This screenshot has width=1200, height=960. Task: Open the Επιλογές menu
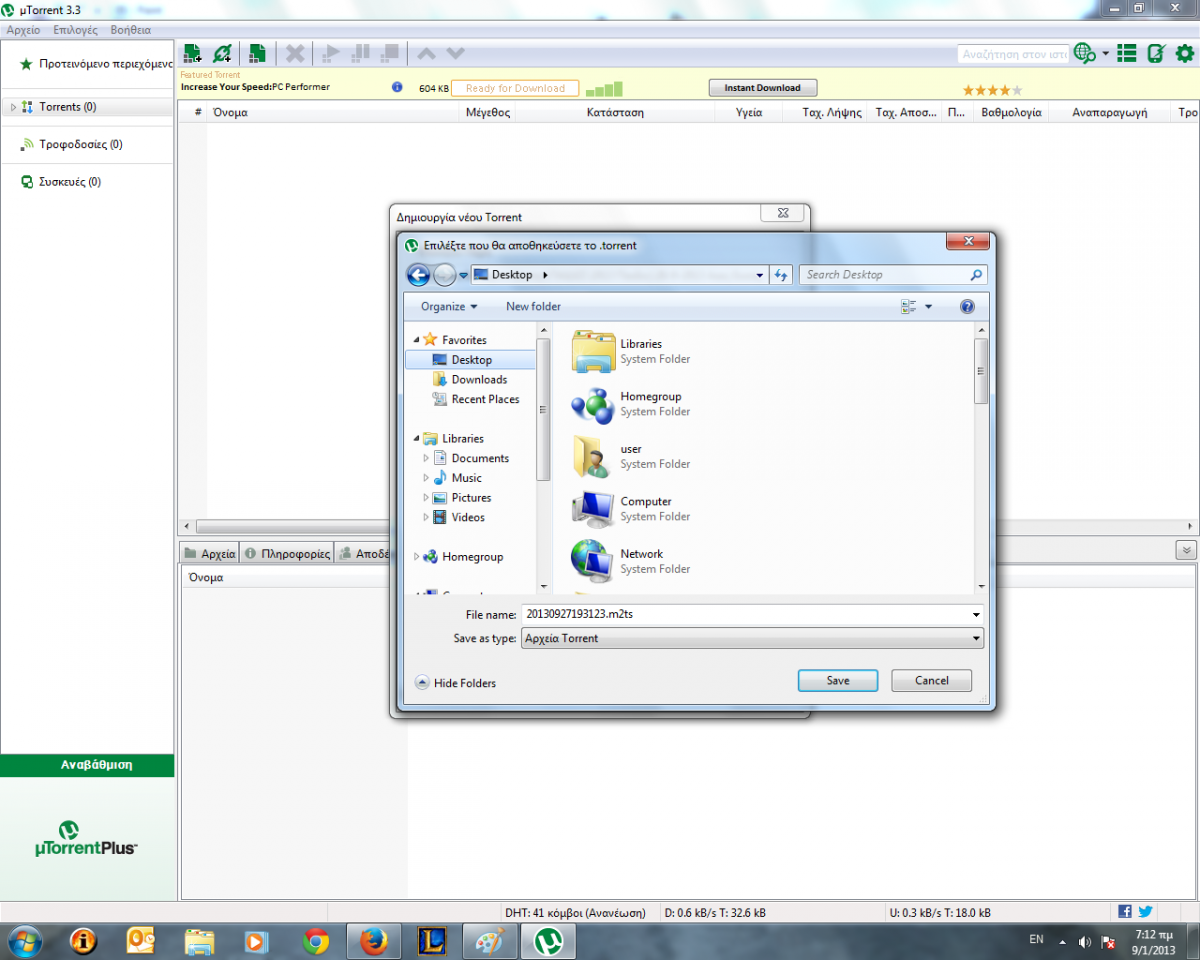click(x=76, y=30)
